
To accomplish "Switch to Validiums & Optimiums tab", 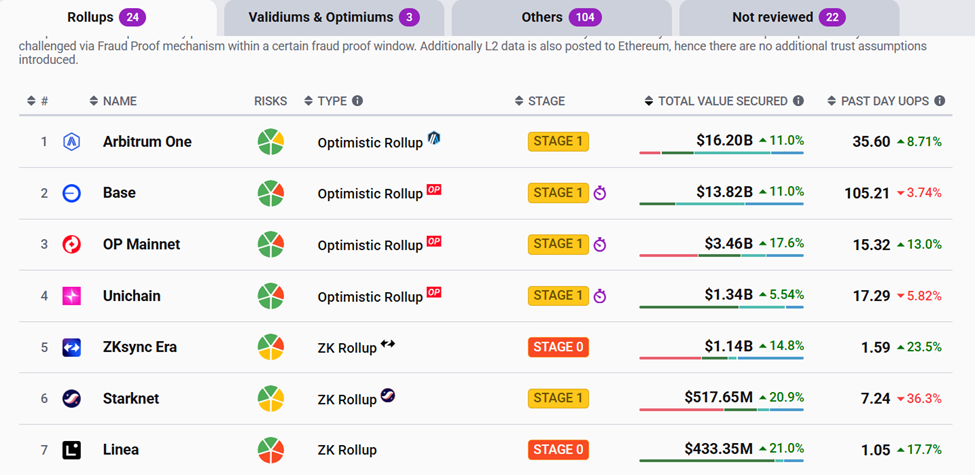I will click(x=333, y=17).
